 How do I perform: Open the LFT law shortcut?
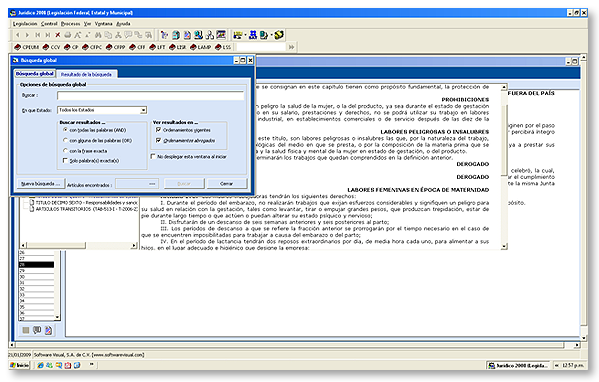tap(157, 47)
